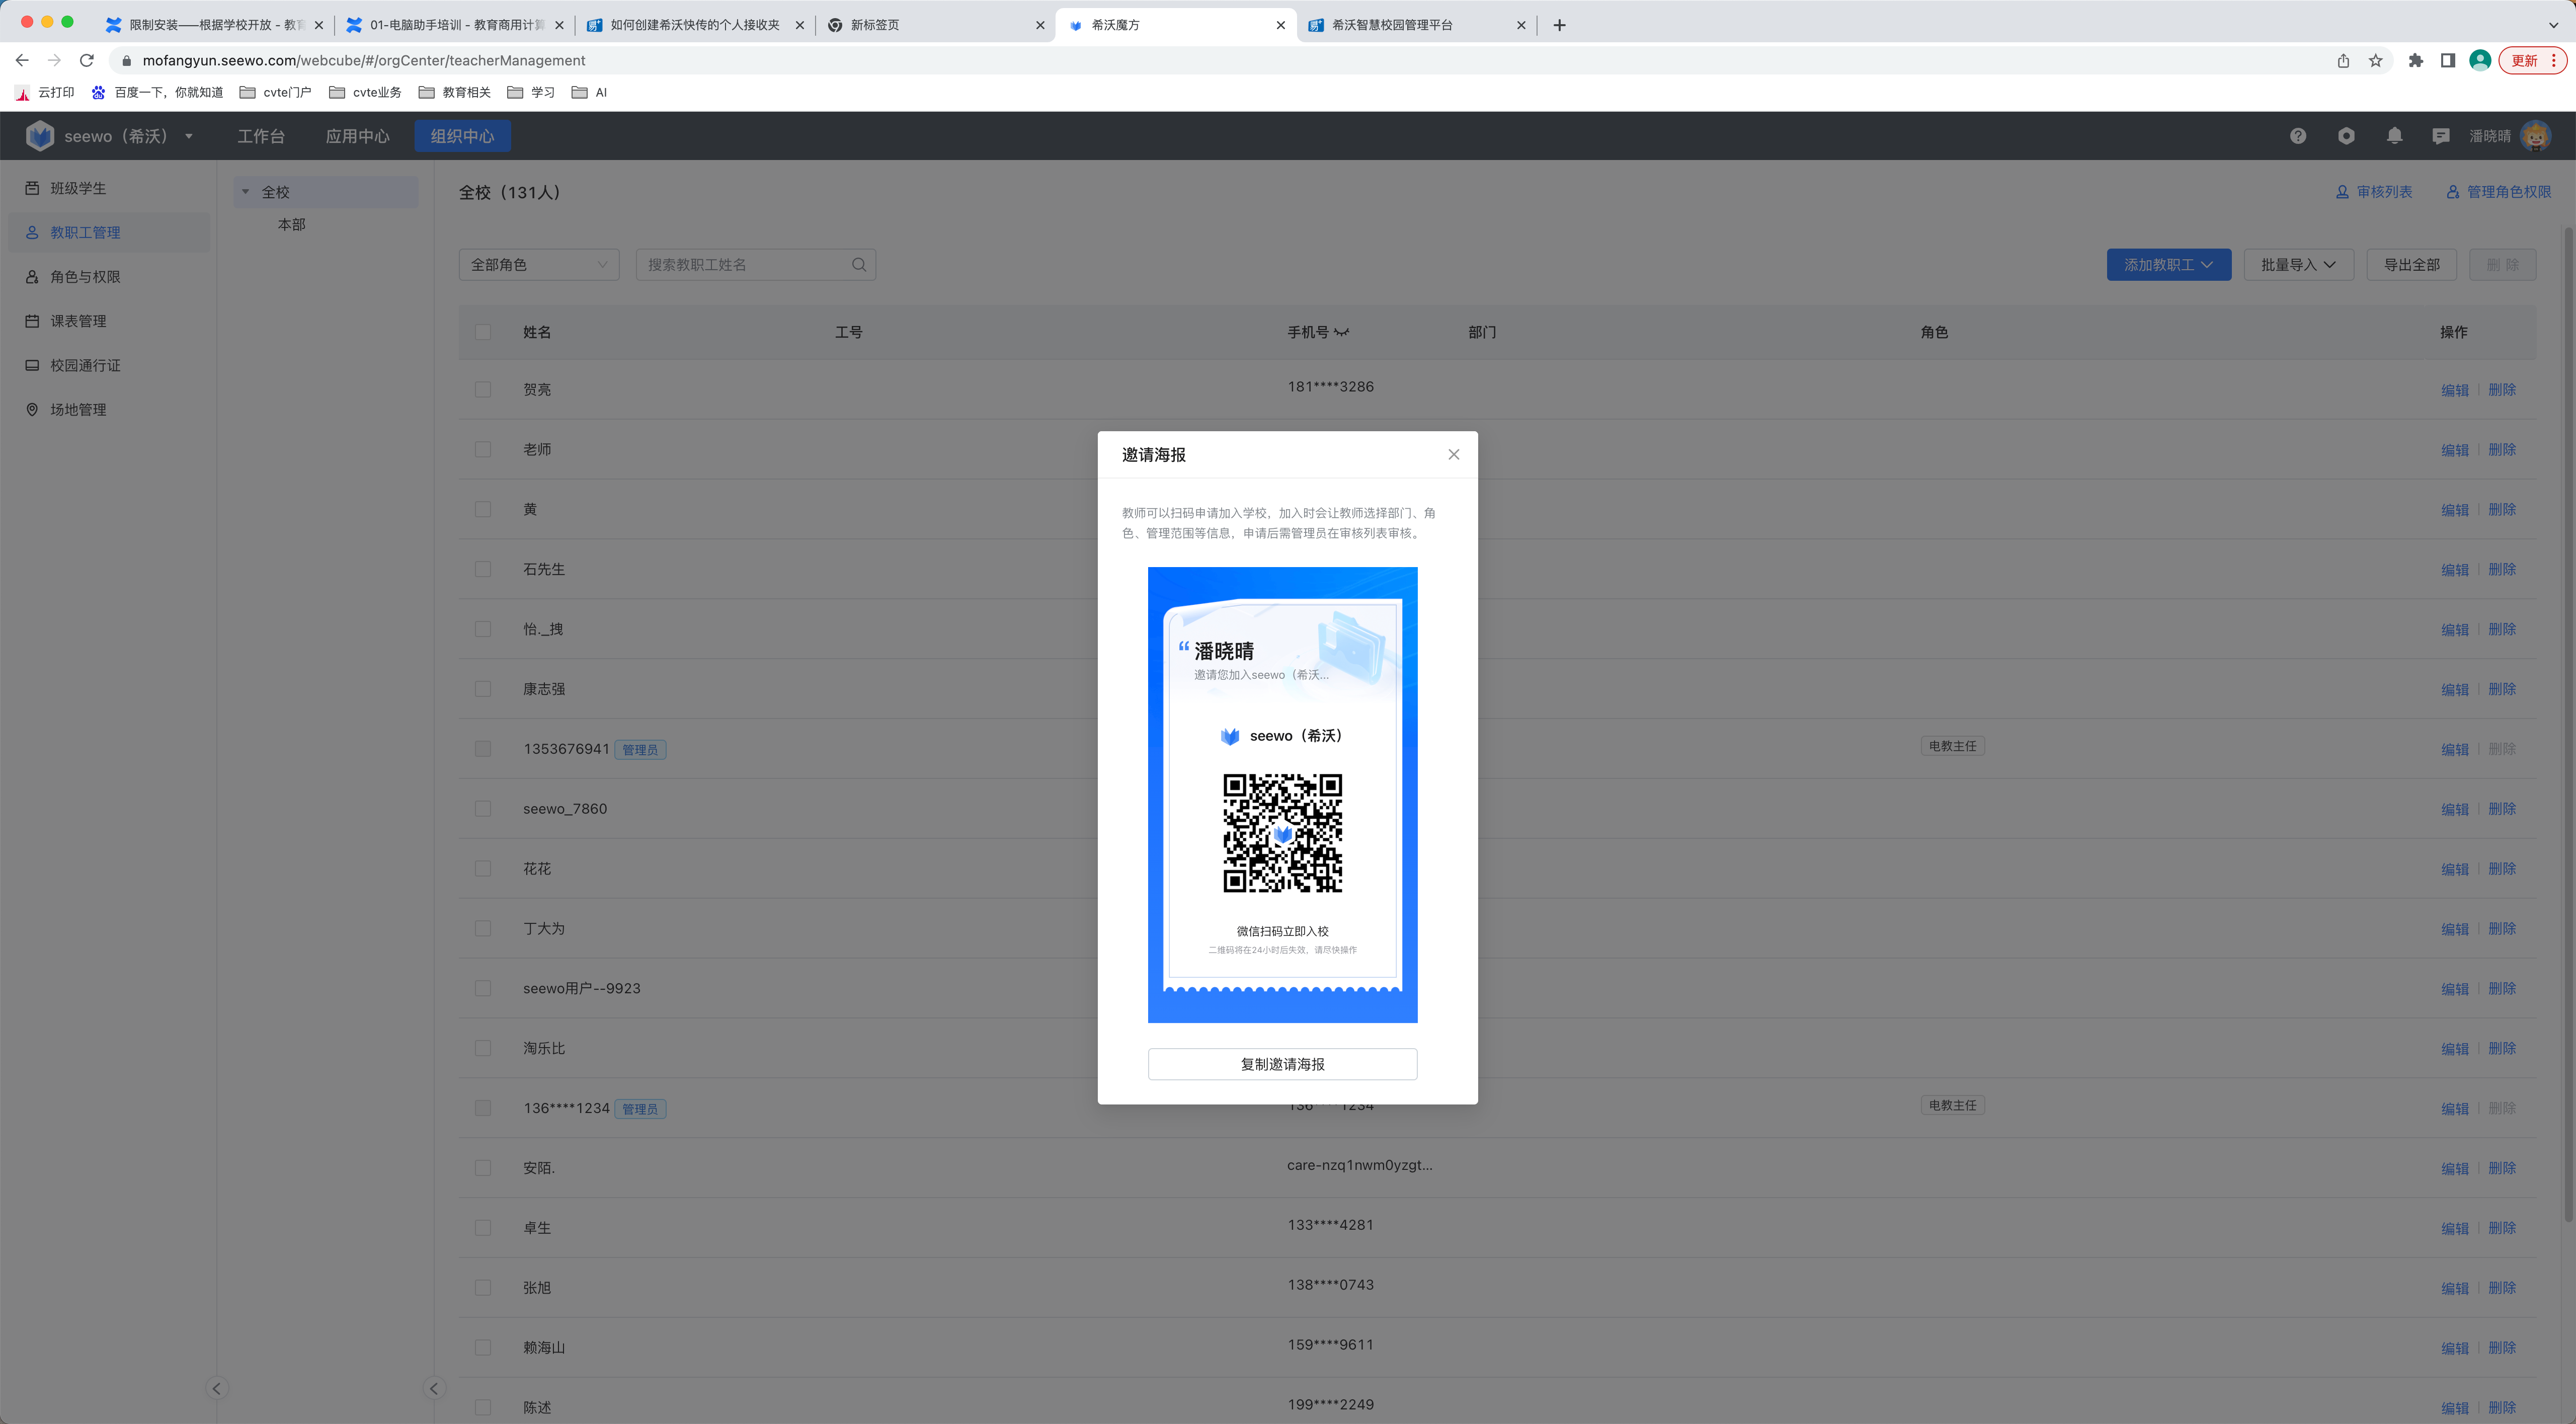Open the message chat icon
The image size is (2576, 1424).
click(2441, 136)
